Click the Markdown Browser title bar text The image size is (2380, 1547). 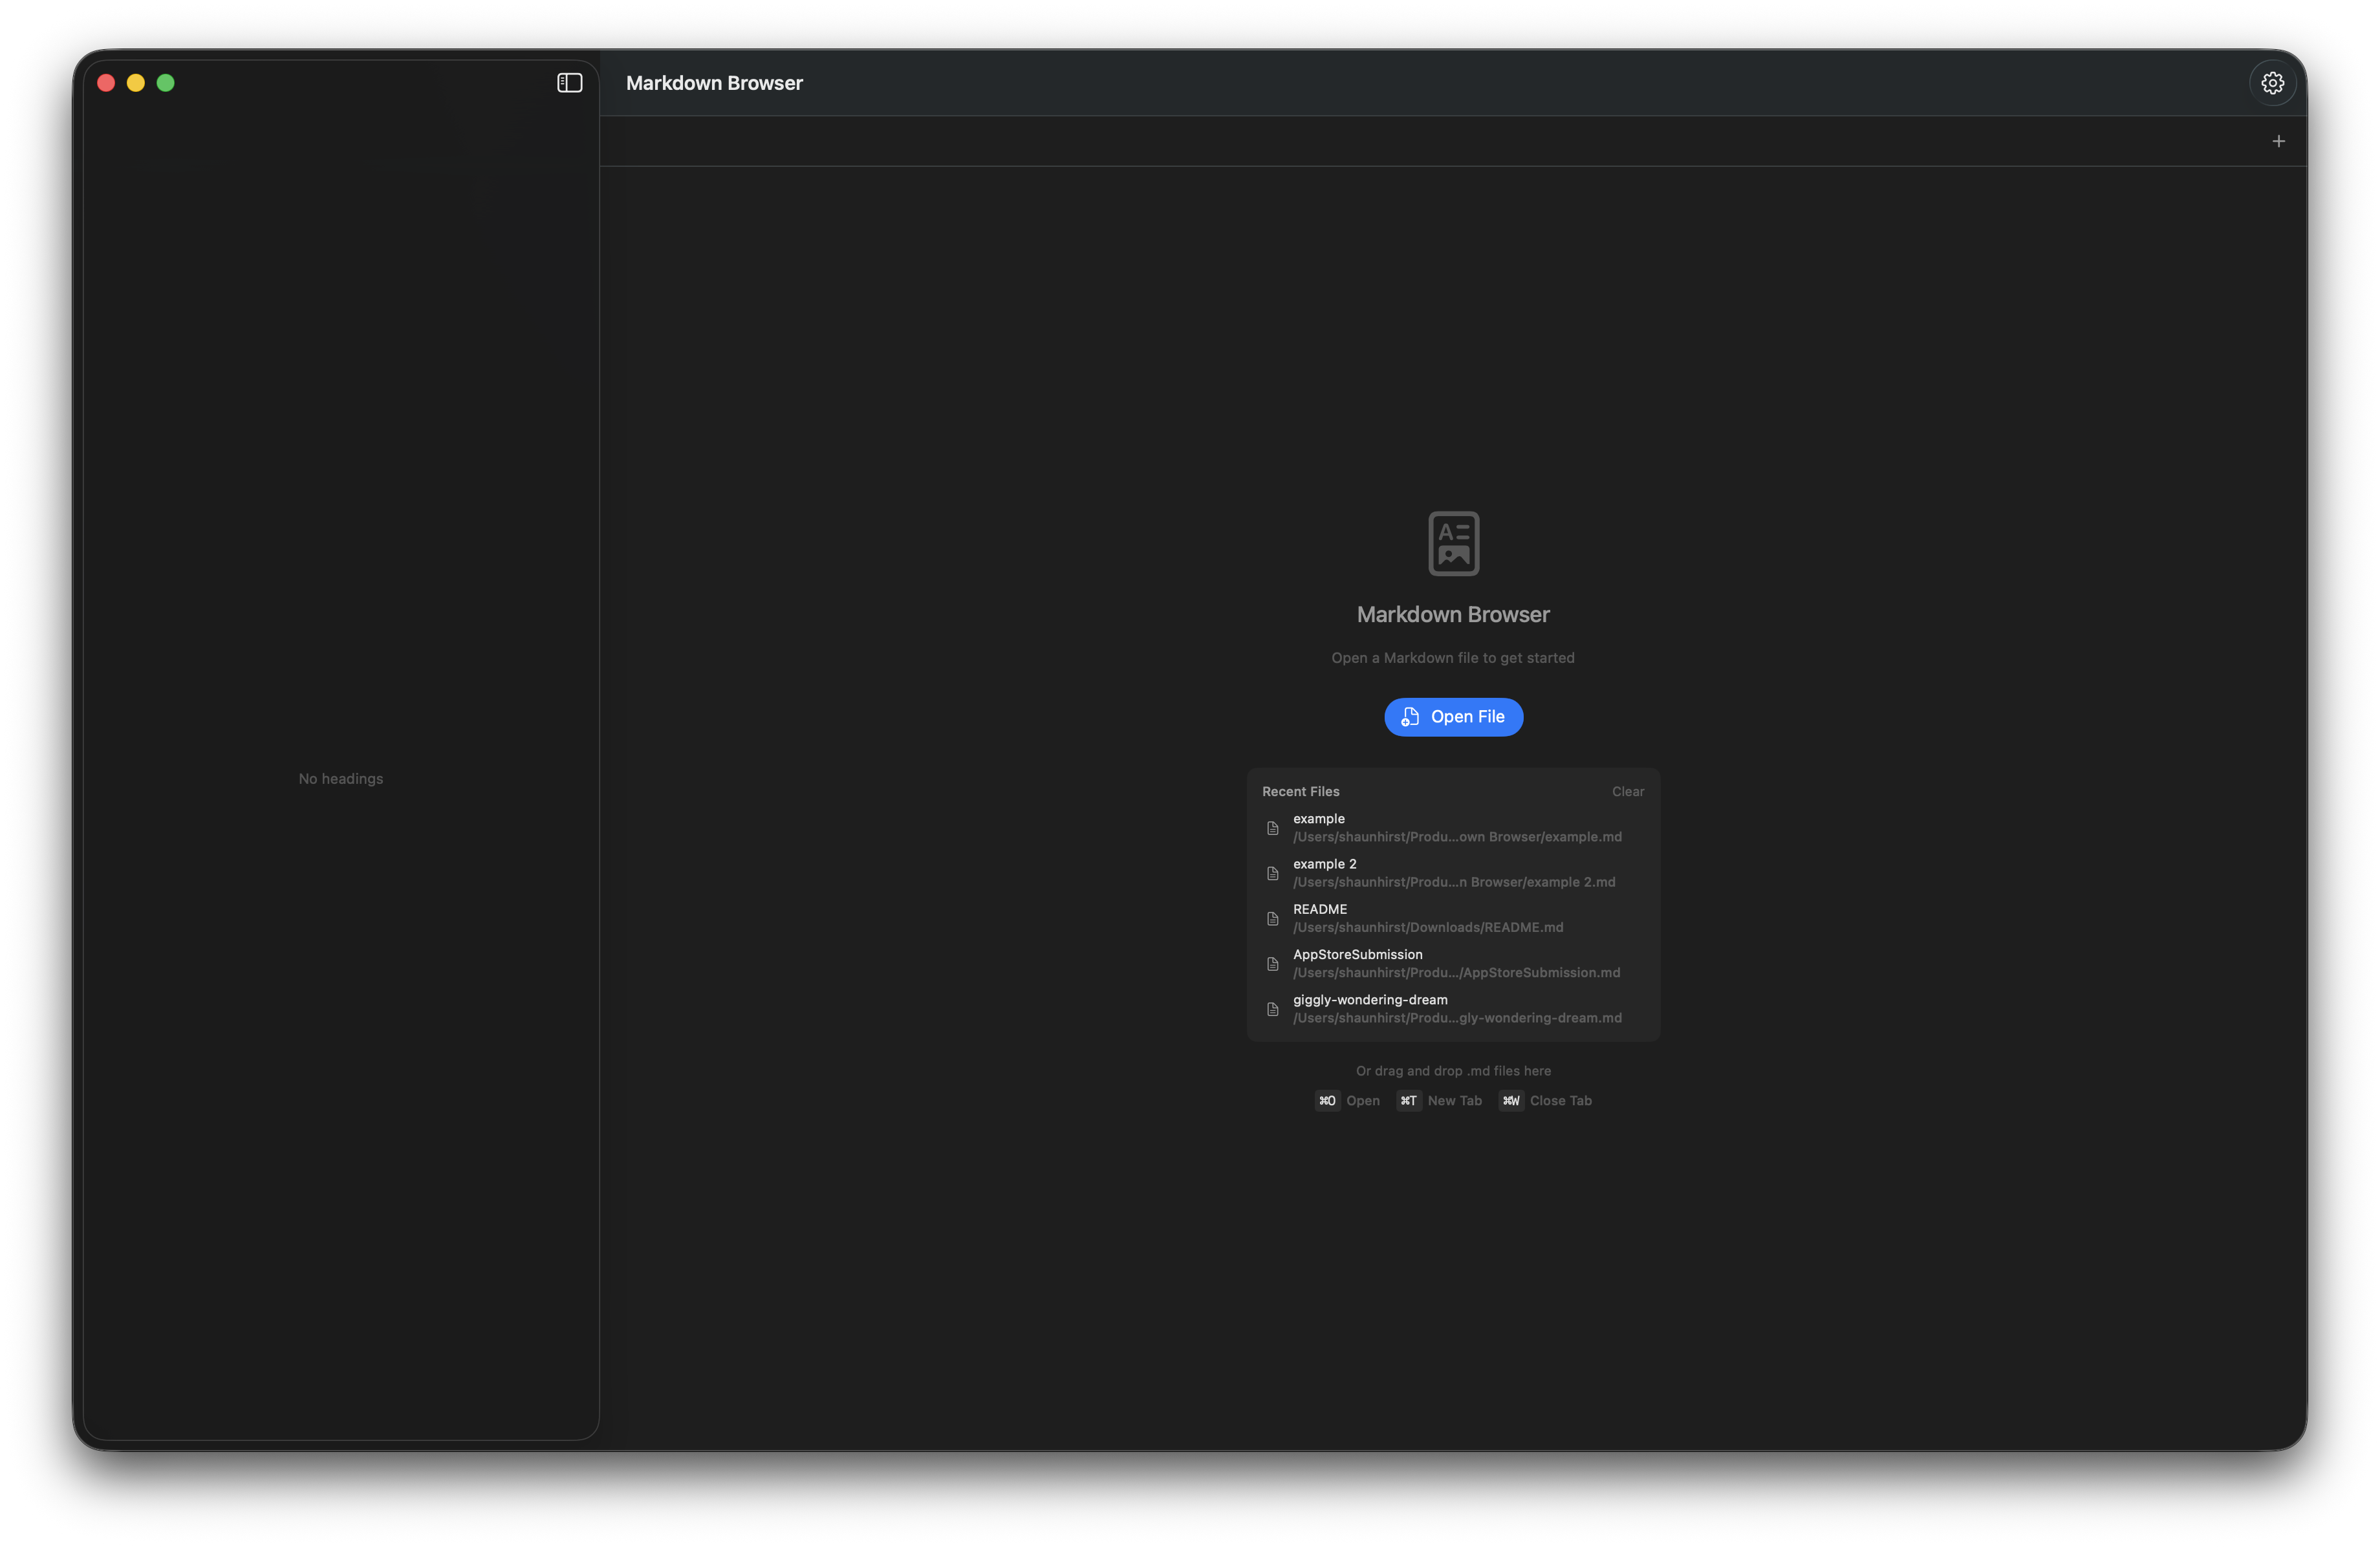click(713, 83)
